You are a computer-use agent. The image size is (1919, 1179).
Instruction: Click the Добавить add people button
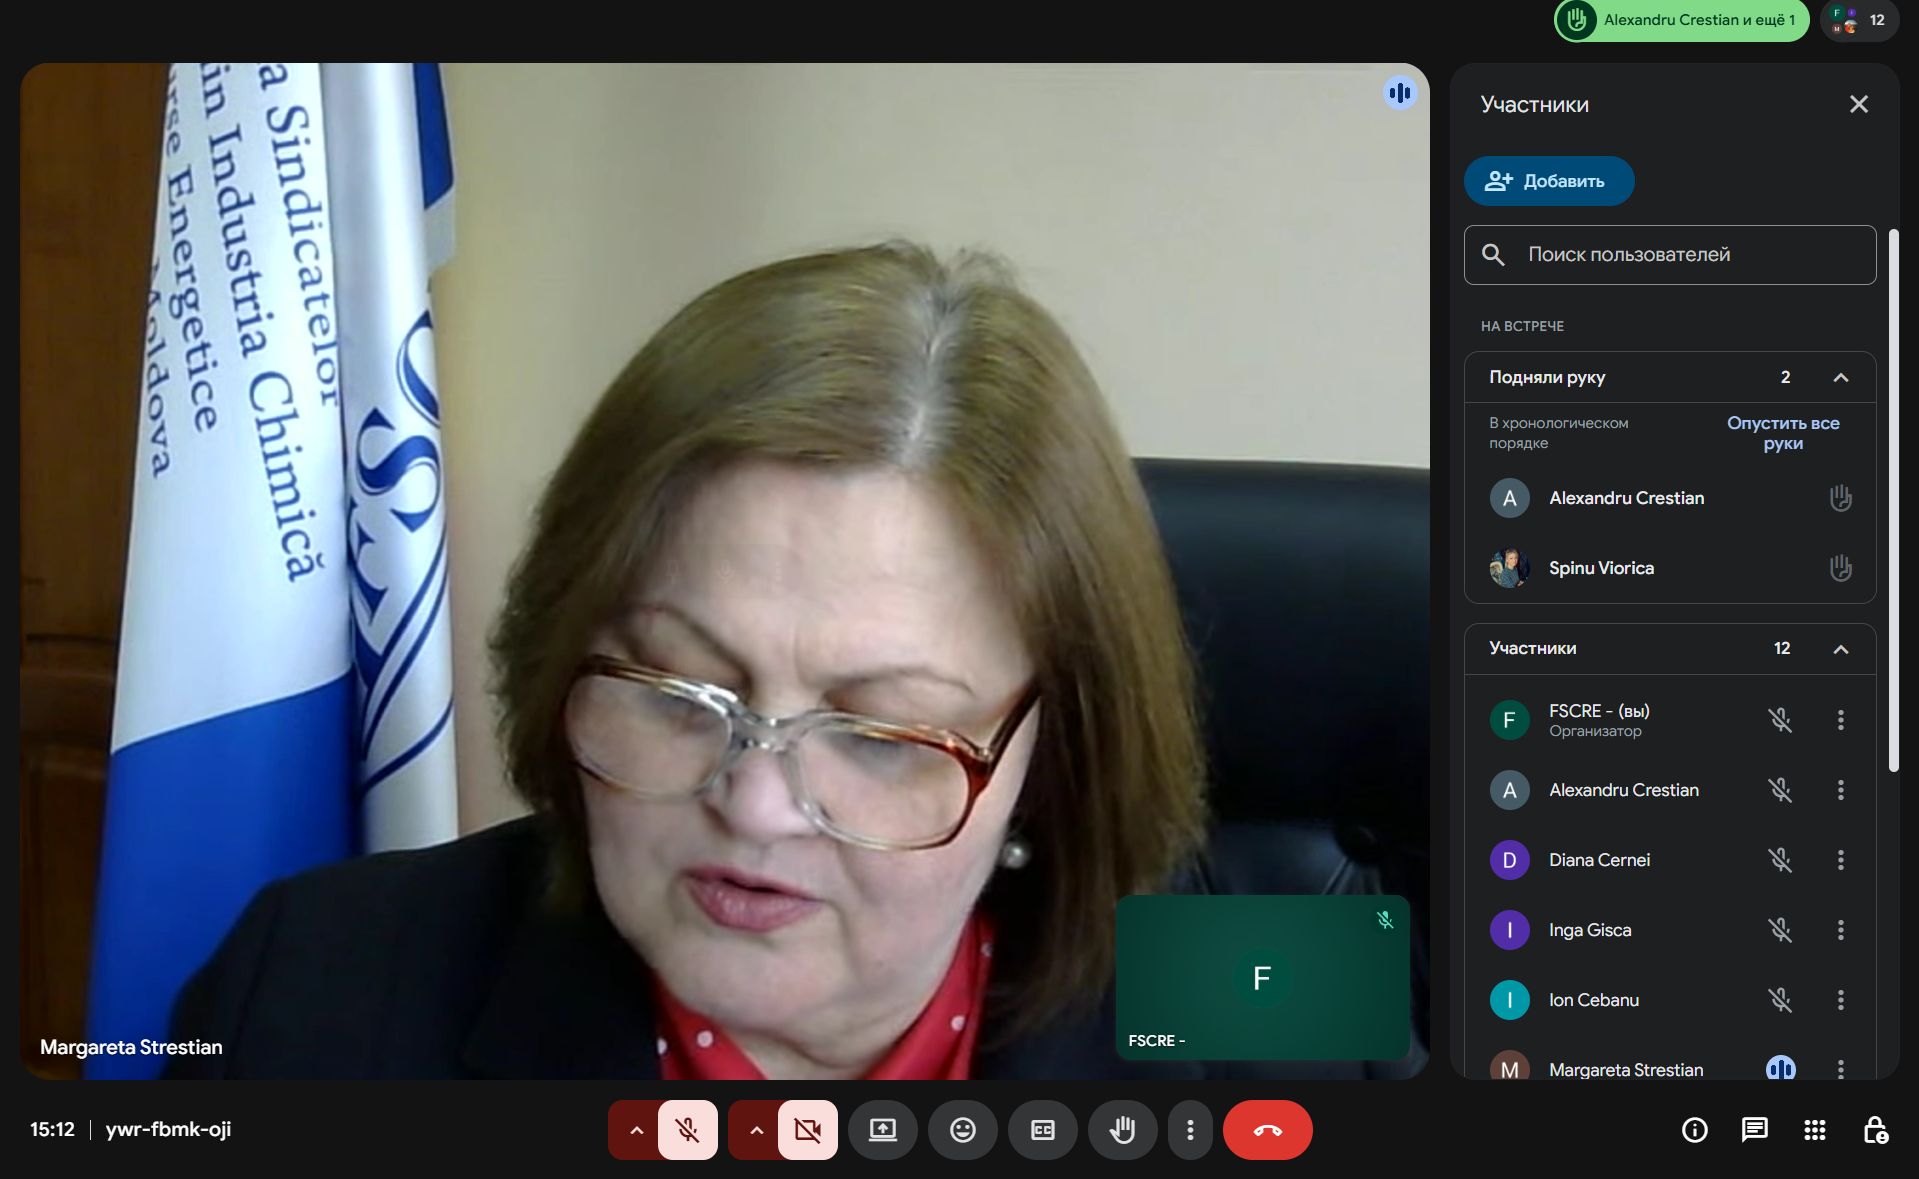pos(1548,181)
